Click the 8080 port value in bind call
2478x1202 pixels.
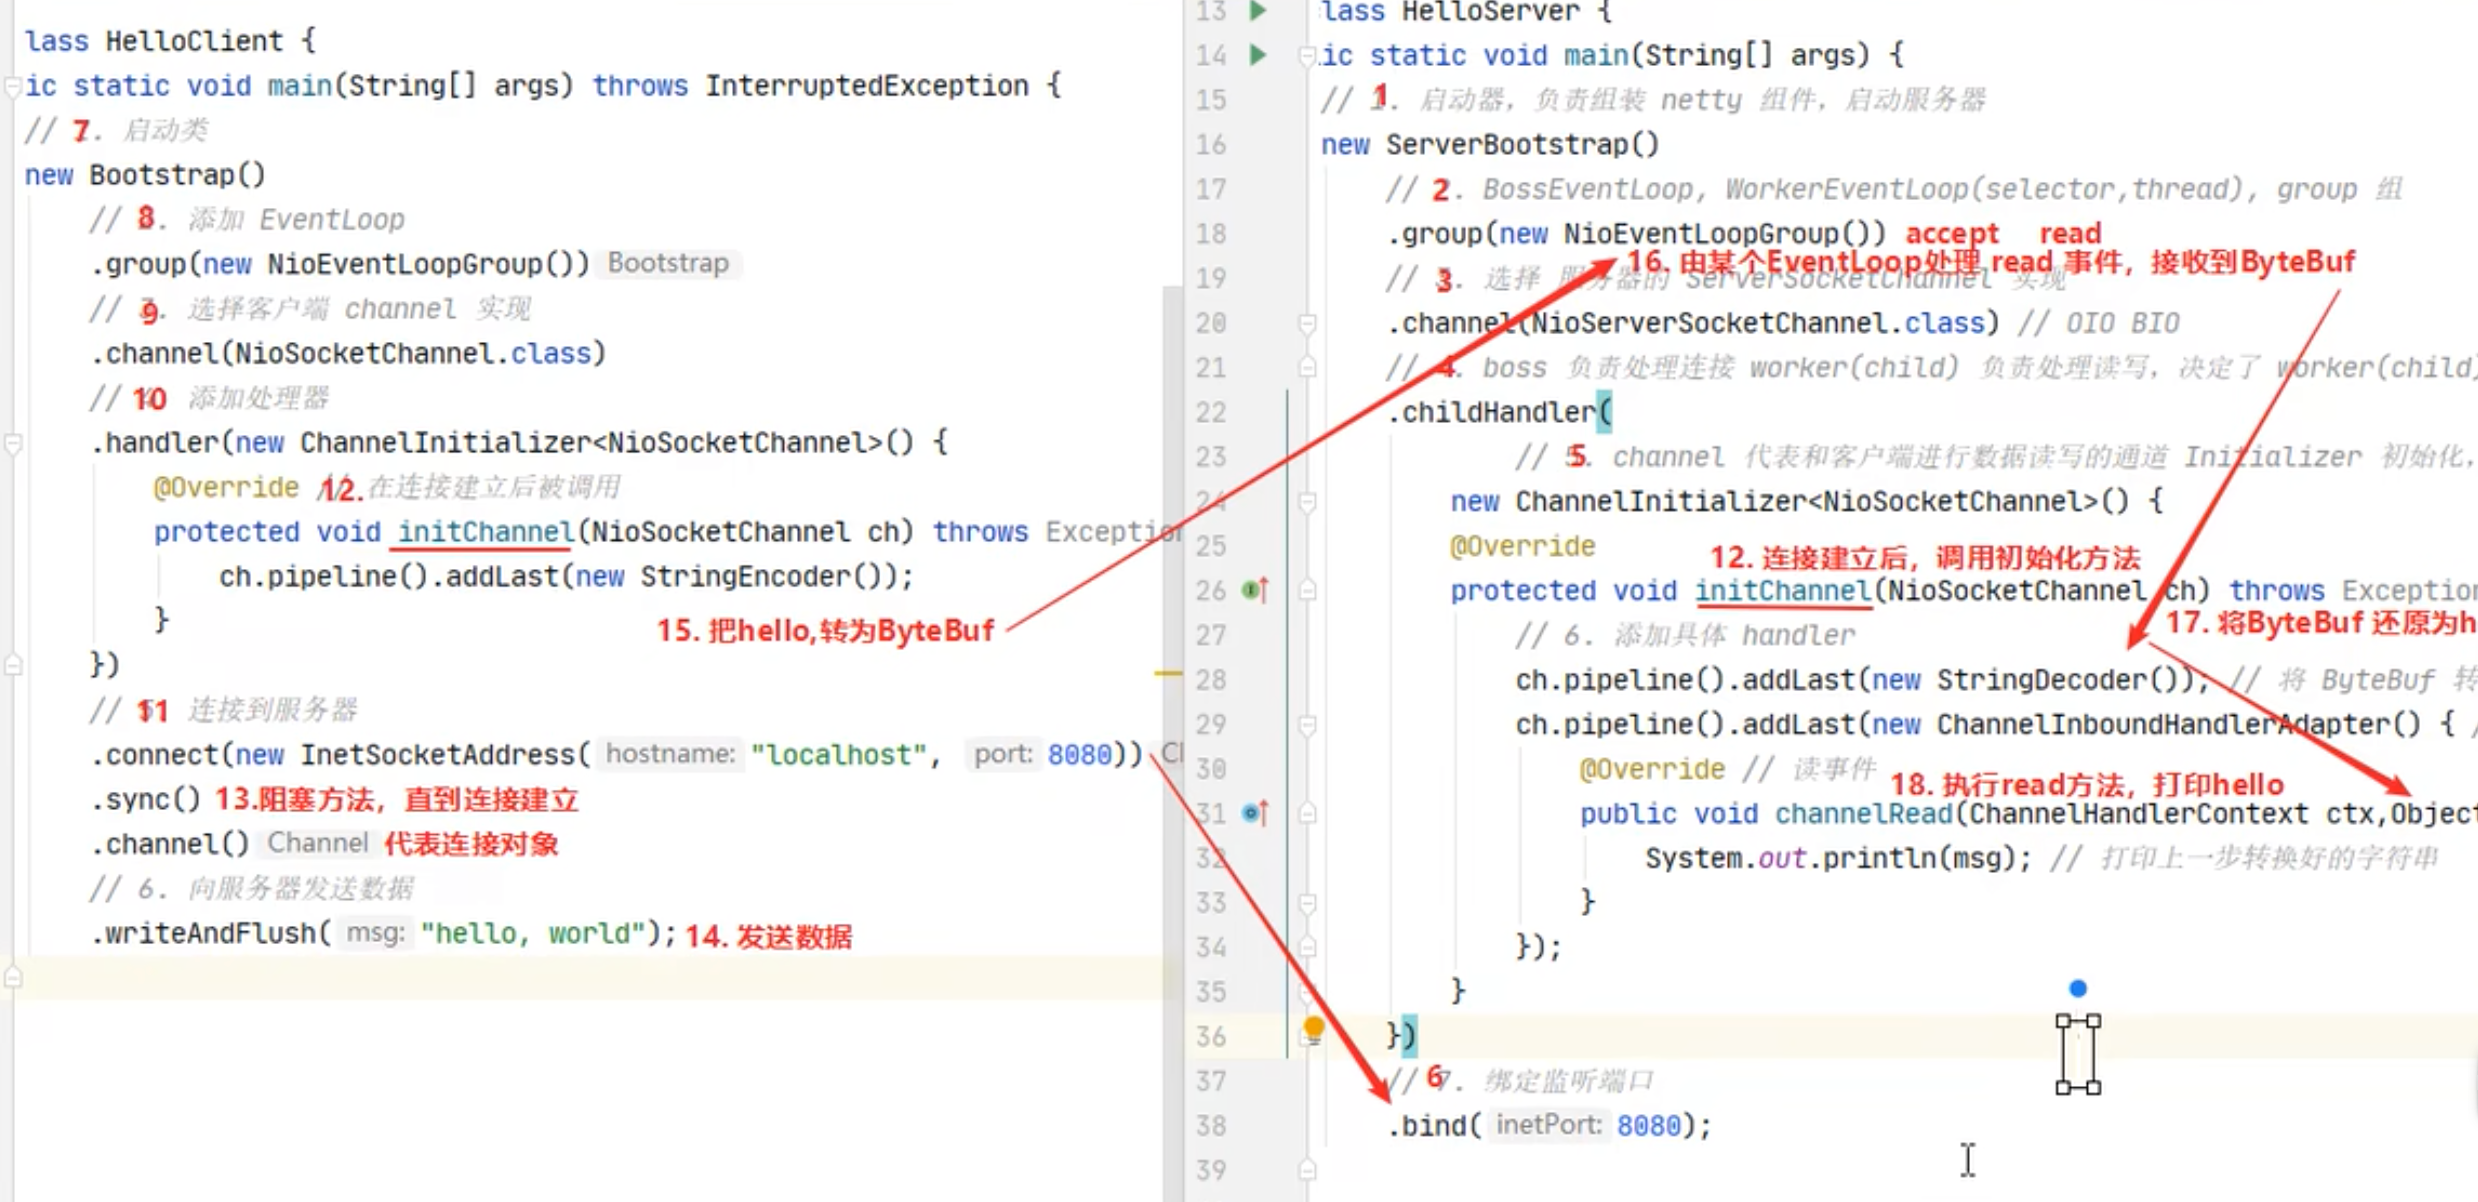1648,1126
